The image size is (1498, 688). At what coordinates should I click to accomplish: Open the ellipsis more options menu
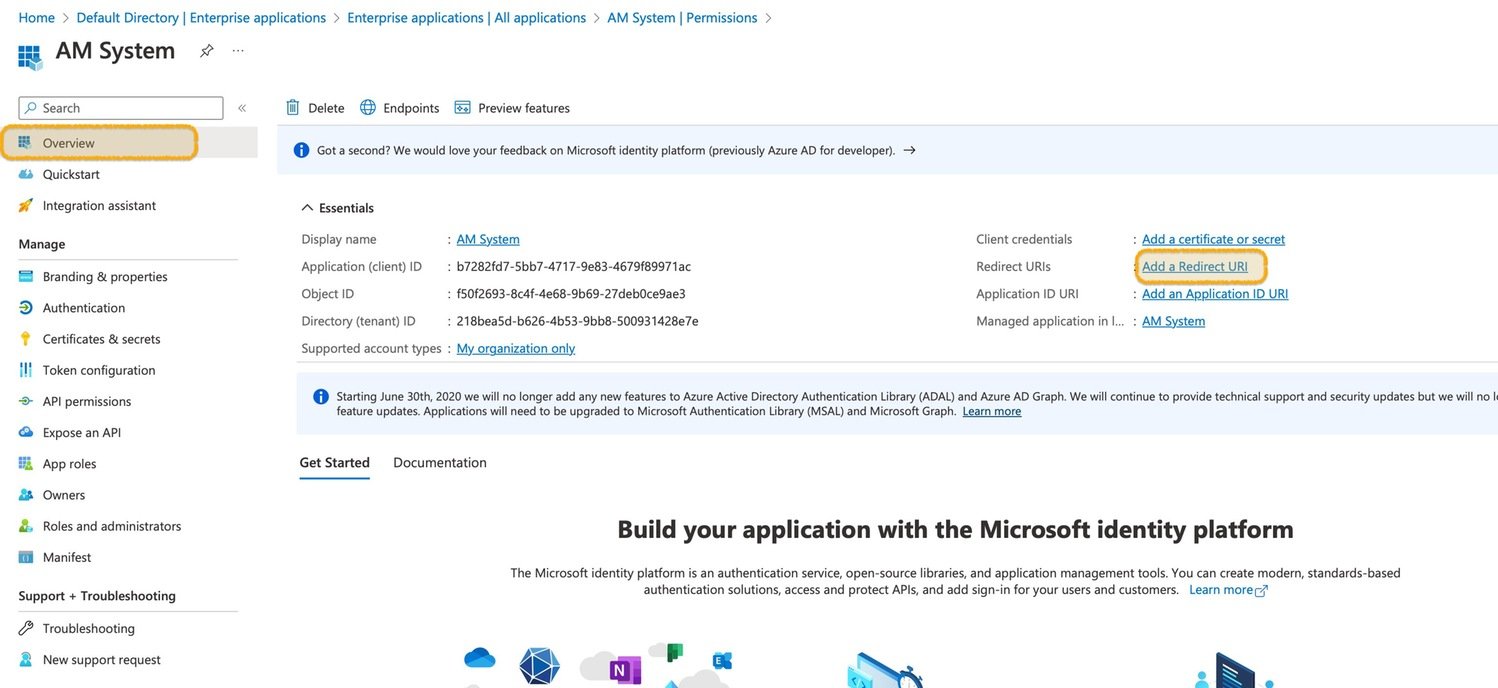tap(238, 50)
